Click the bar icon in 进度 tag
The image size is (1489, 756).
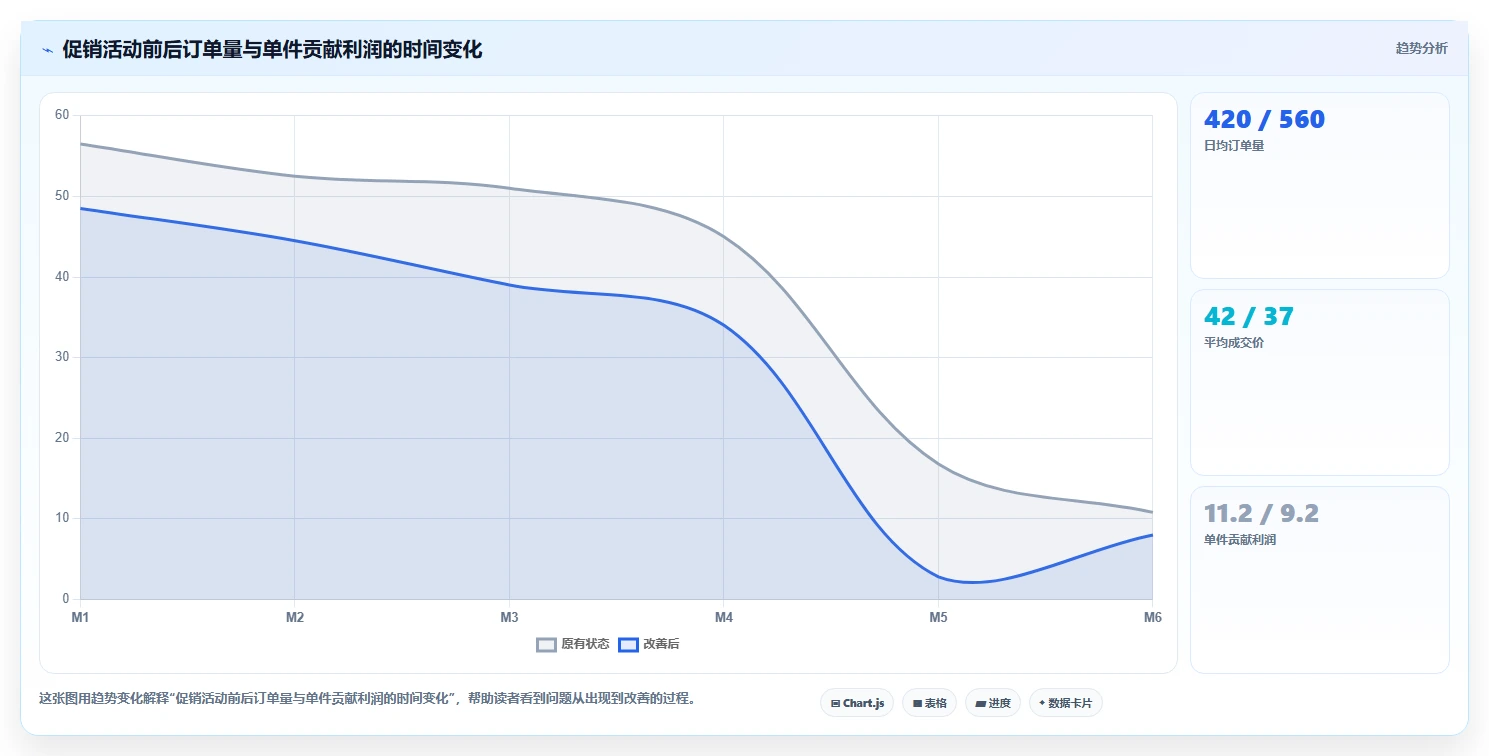point(980,704)
